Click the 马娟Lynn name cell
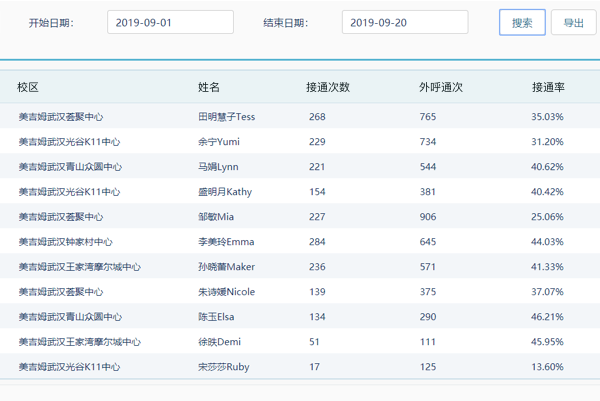The height and width of the screenshot is (401, 600). (x=218, y=167)
